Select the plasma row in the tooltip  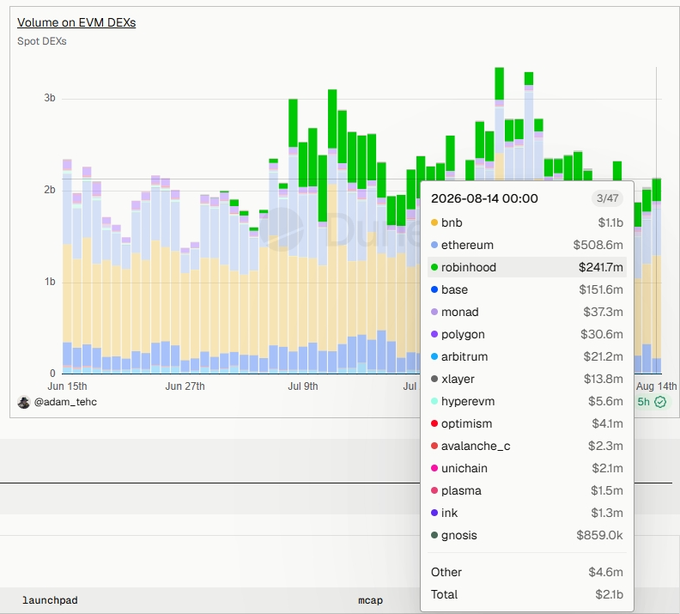click(x=527, y=491)
